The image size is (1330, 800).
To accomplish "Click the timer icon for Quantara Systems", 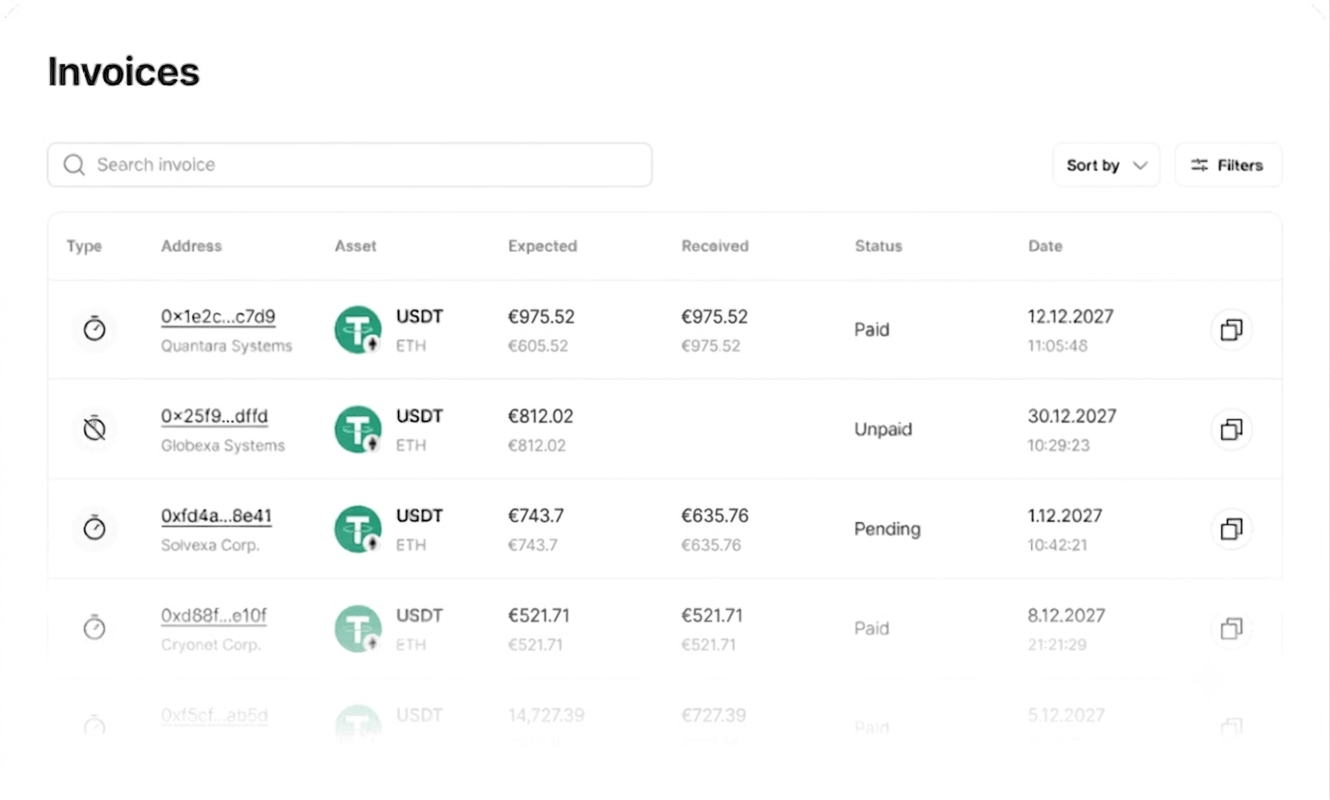I will [94, 328].
